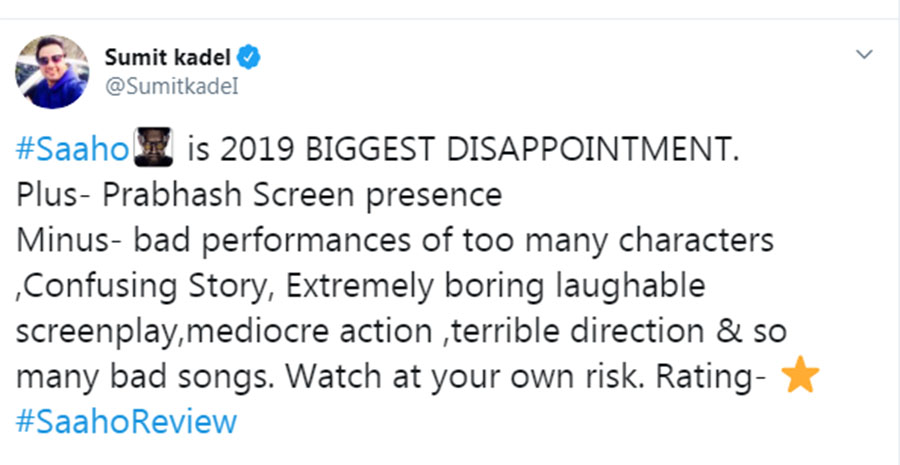
Task: Click the "Plus- Prabhash Screen presence" line
Action: 259,195
